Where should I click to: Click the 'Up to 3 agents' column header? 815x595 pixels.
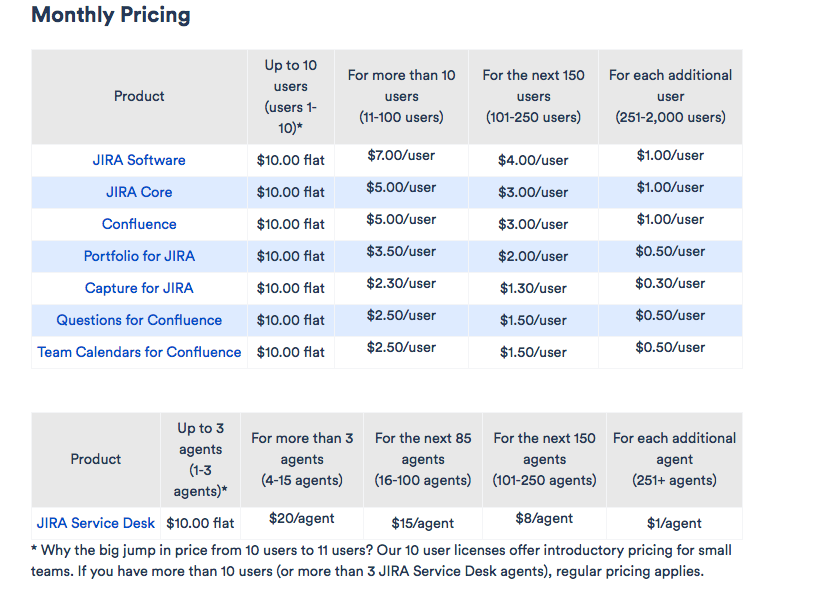(x=200, y=459)
